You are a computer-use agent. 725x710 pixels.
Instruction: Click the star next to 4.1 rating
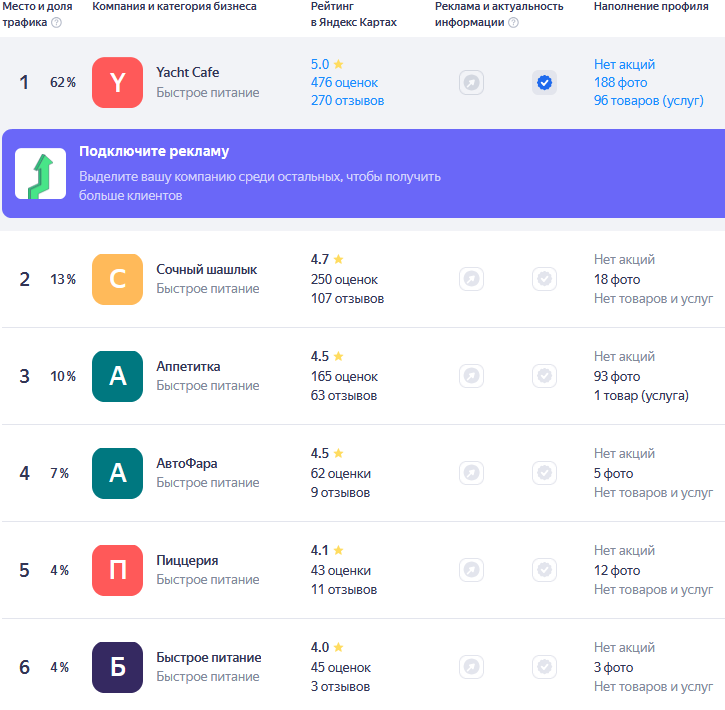point(338,550)
